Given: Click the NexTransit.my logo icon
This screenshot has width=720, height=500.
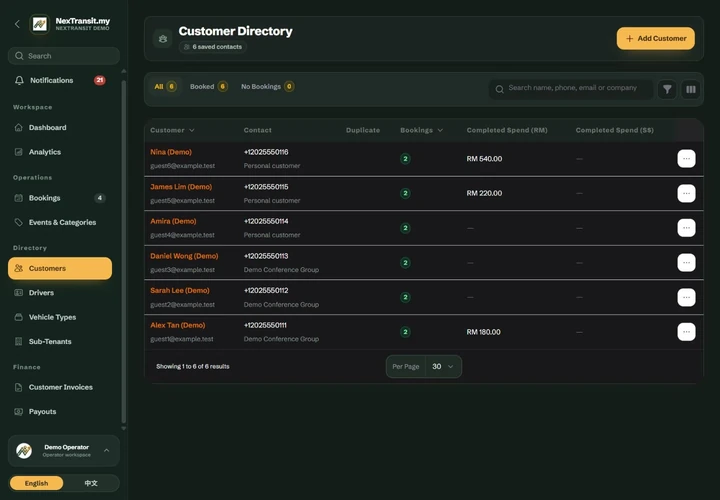Looking at the screenshot, I should [39, 24].
